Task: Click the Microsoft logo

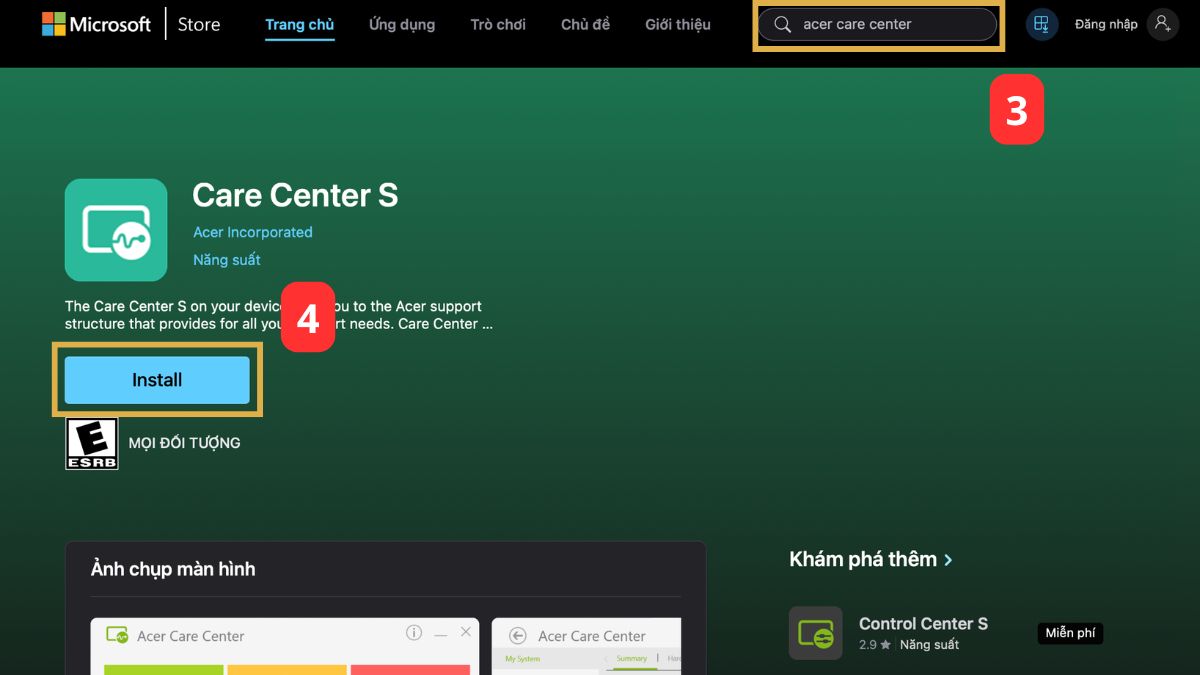Action: coord(96,24)
